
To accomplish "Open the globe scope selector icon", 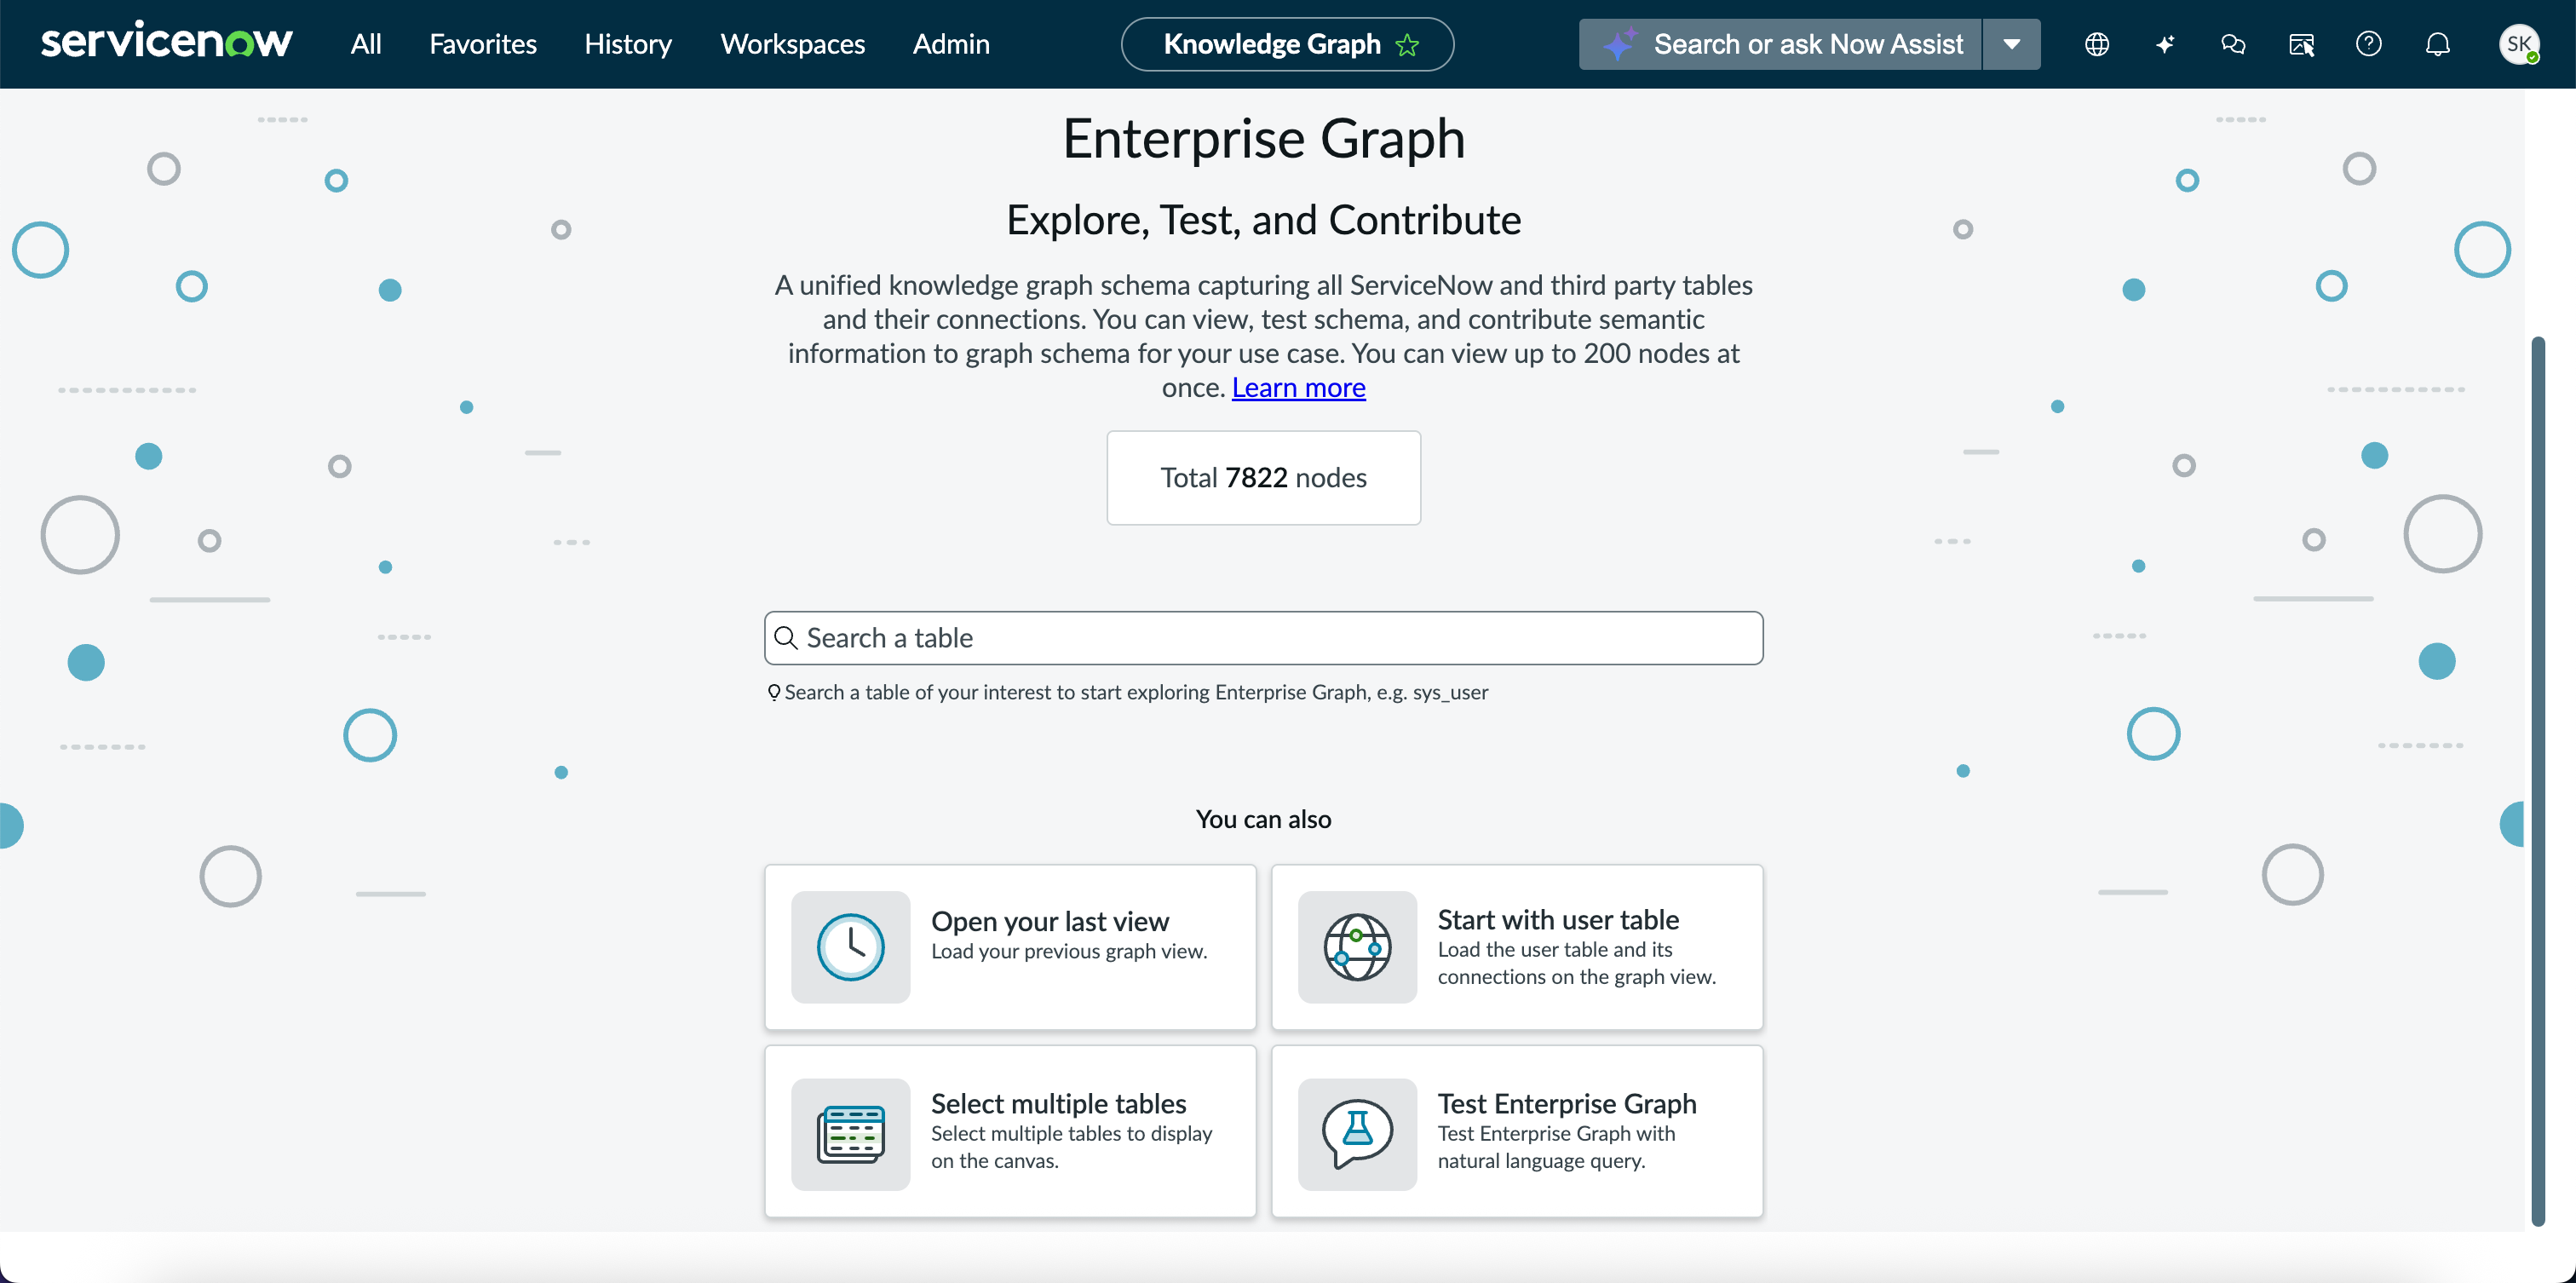I will pyautogui.click(x=2097, y=44).
